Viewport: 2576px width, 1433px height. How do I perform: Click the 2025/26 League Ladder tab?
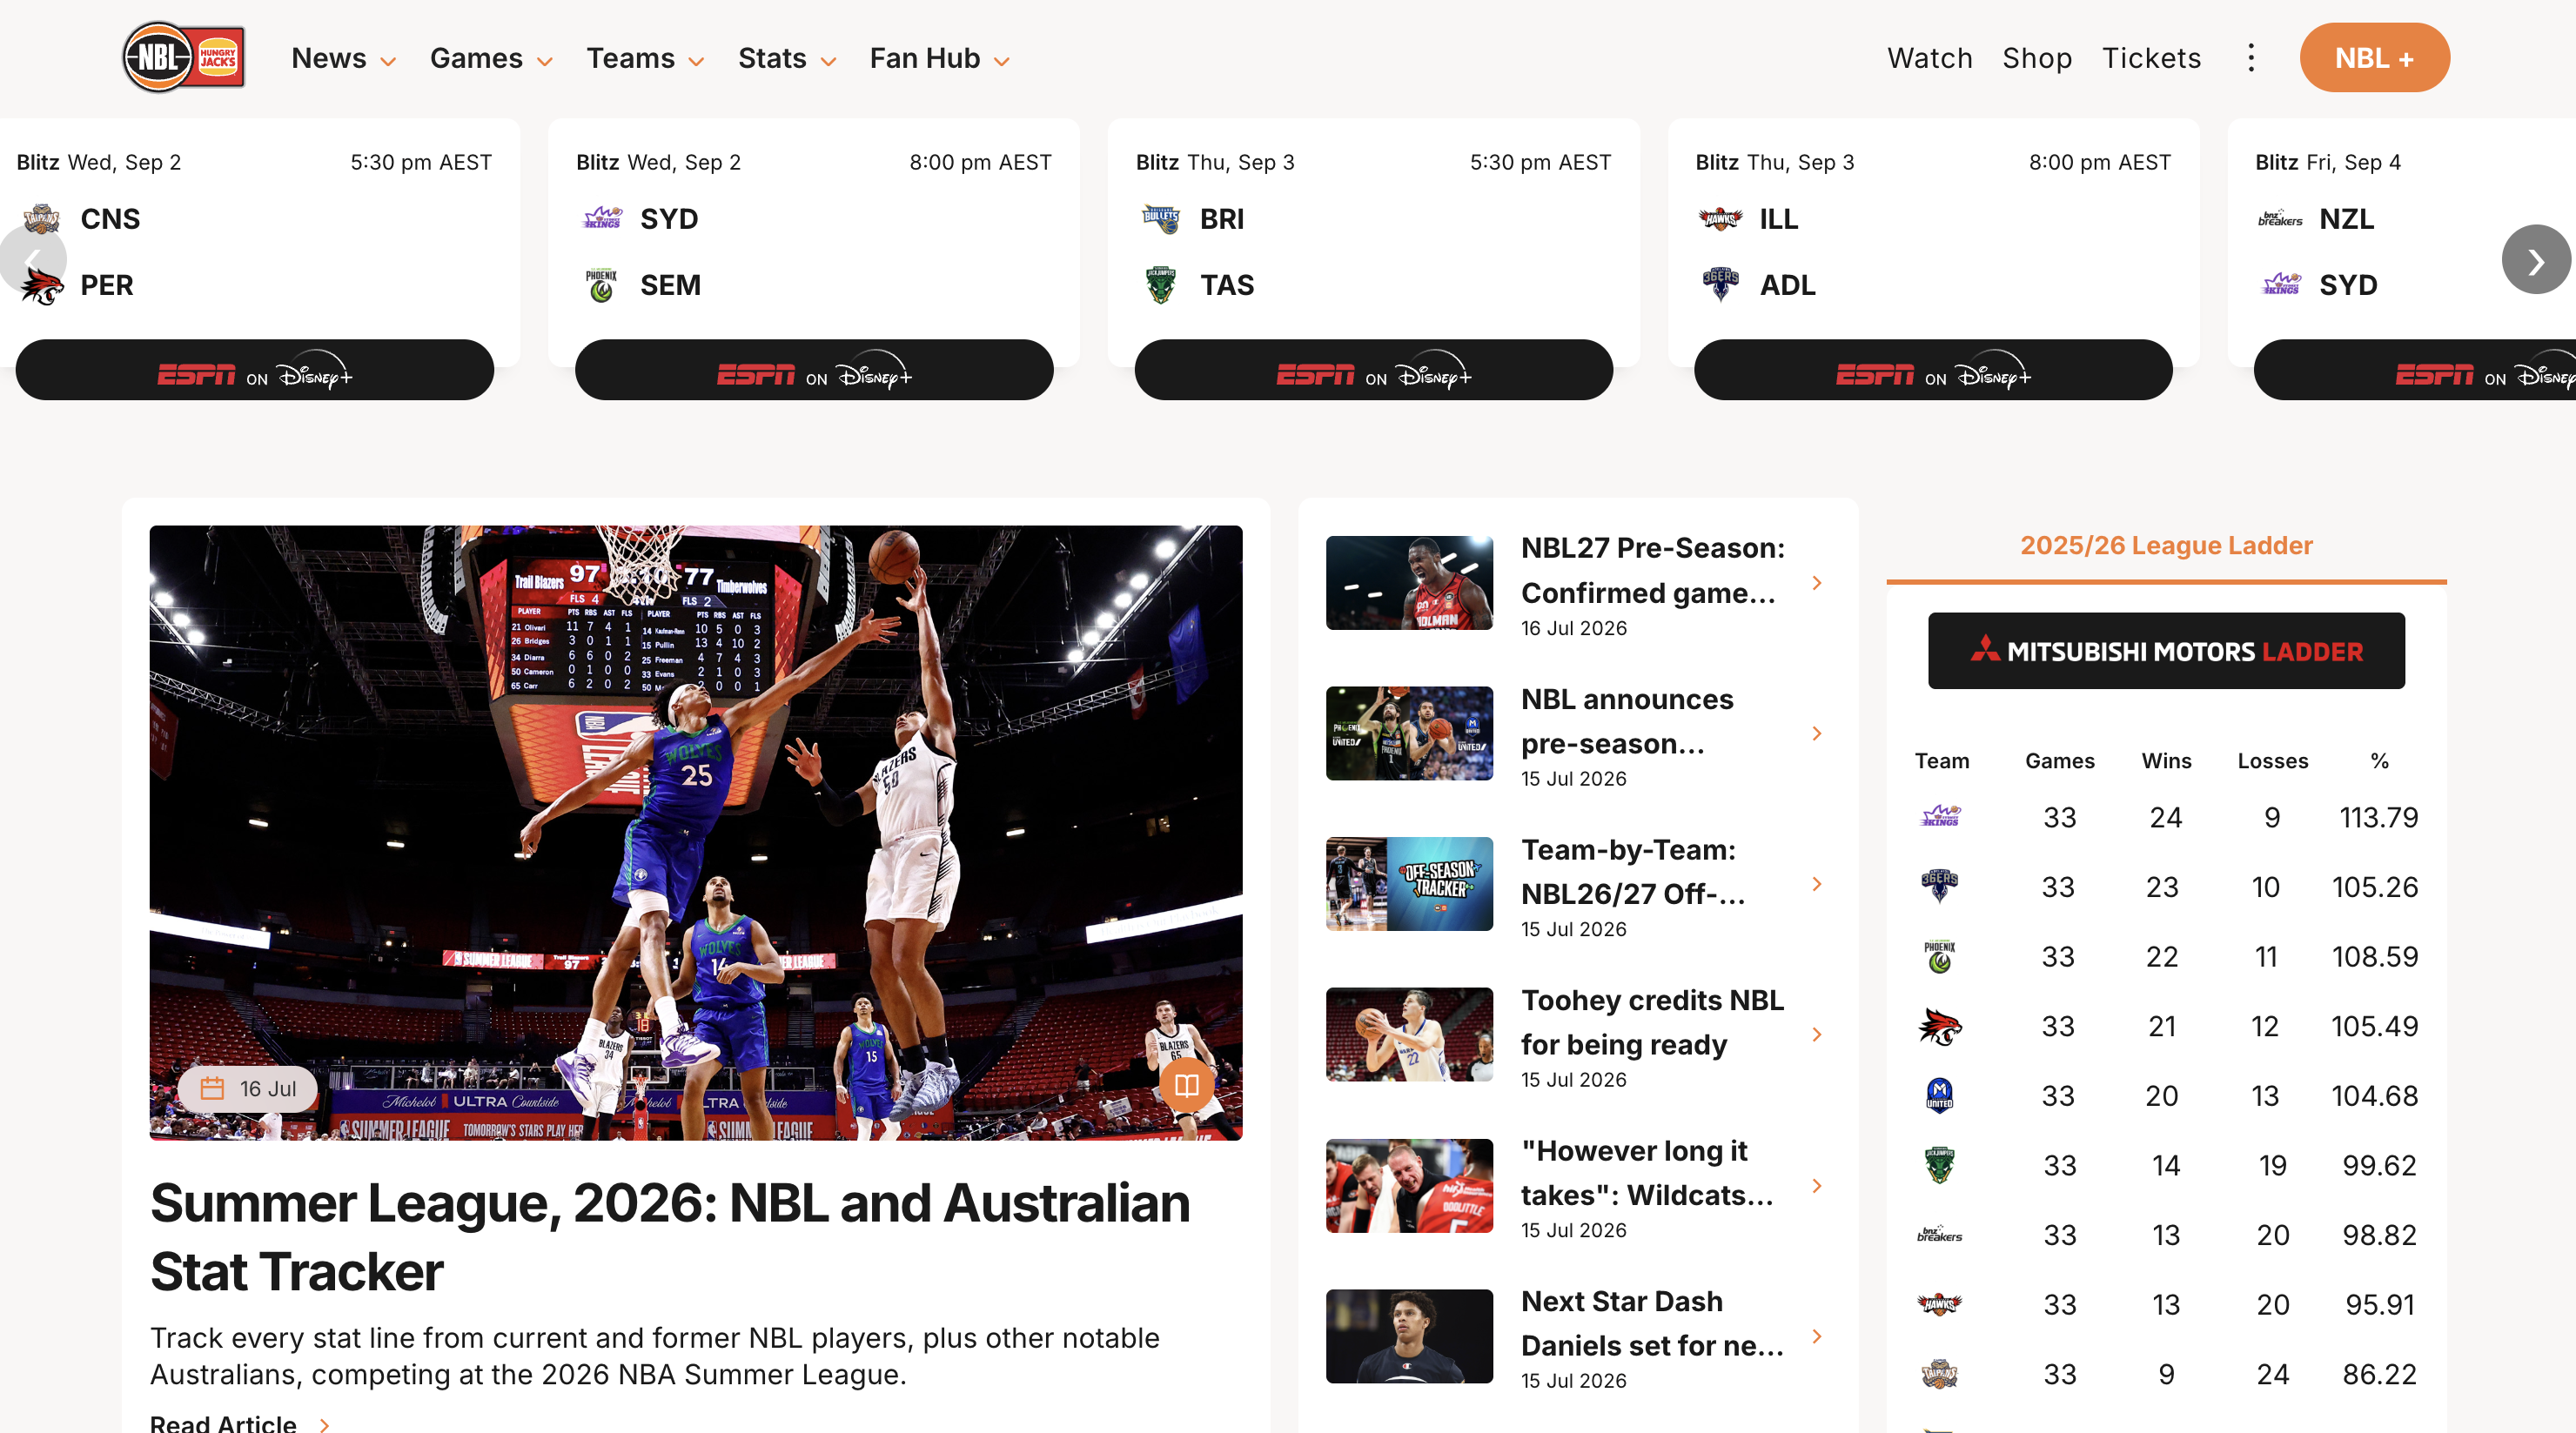[x=2166, y=545]
